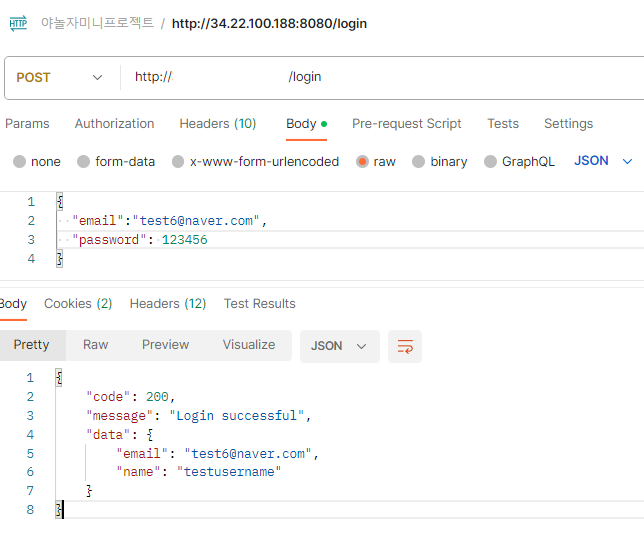Open the request Settings tab
The width and height of the screenshot is (644, 538).
[568, 124]
